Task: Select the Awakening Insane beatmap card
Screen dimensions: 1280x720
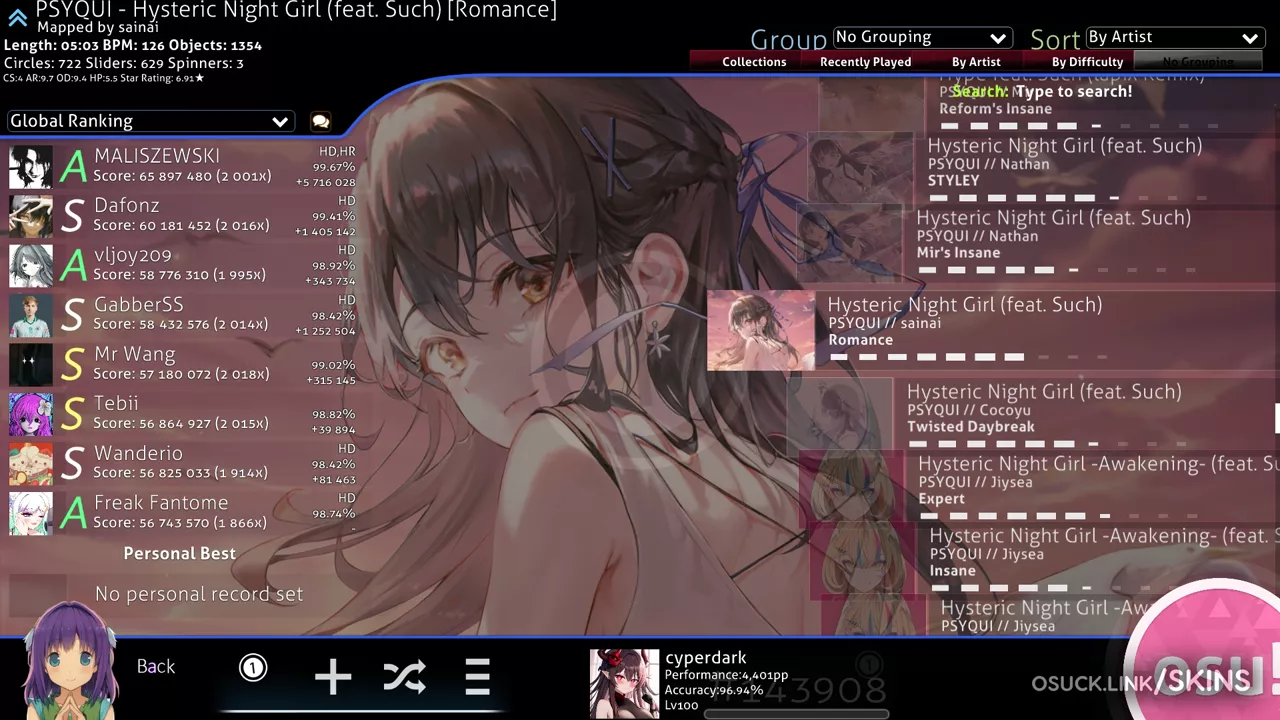Action: (x=1044, y=557)
